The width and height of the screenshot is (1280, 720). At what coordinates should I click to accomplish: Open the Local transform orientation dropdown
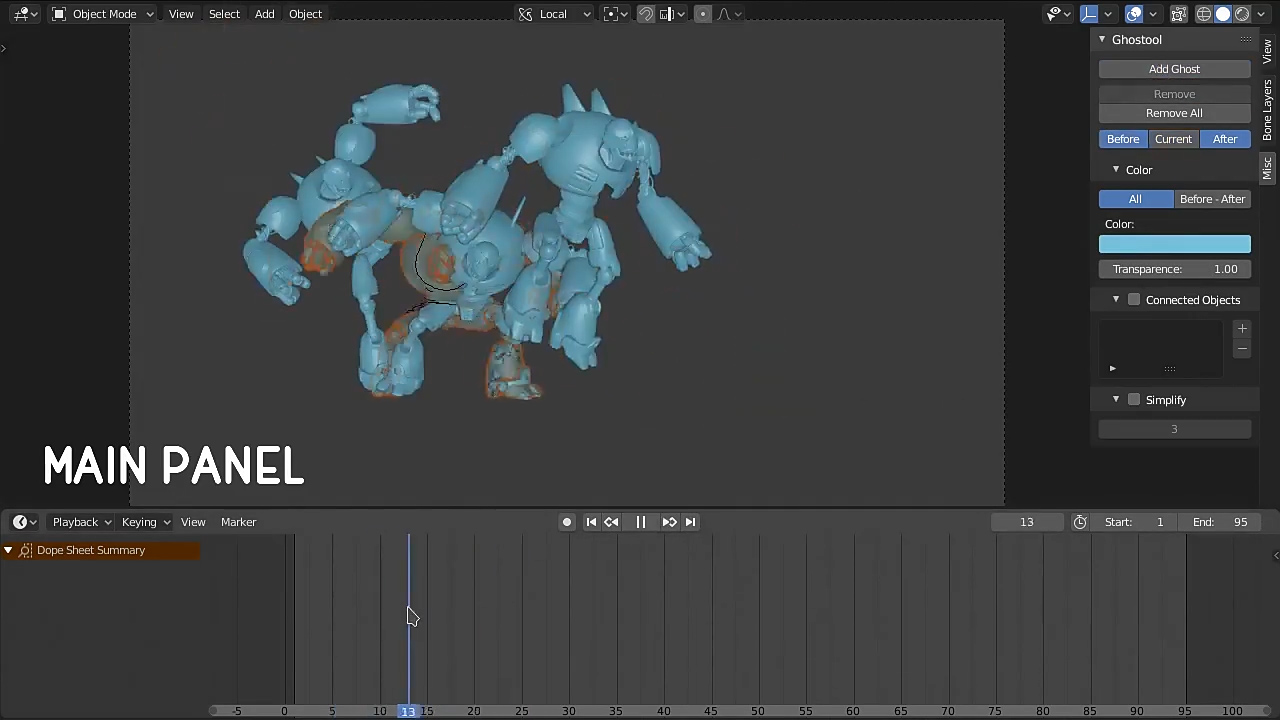click(554, 14)
